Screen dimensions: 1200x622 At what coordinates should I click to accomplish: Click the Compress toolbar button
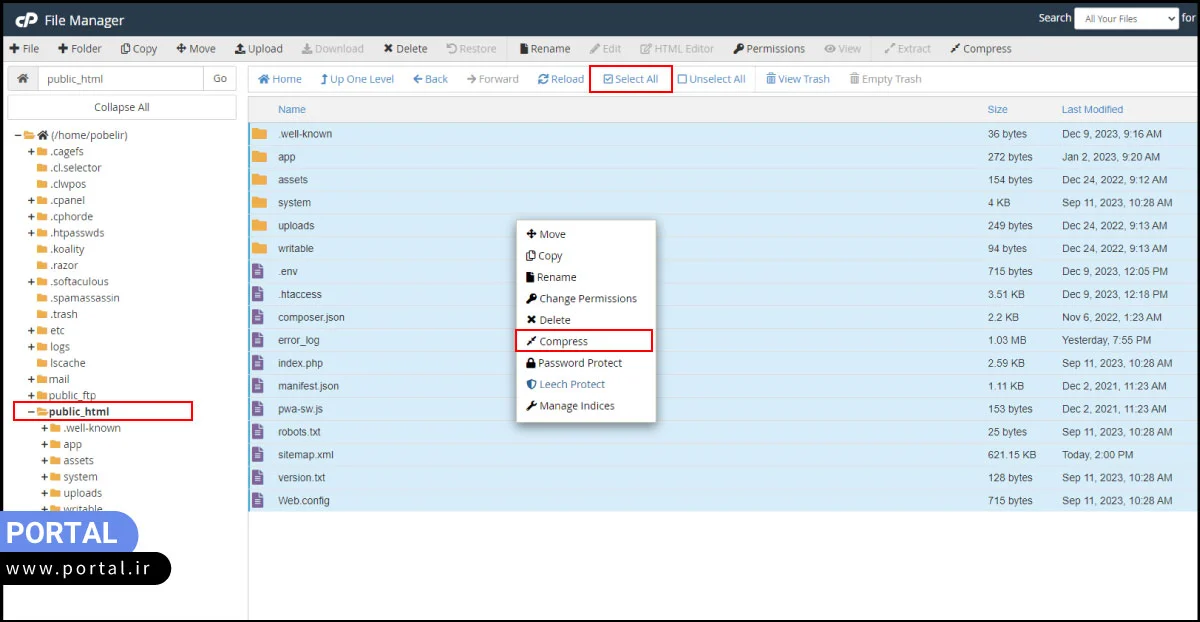point(980,49)
